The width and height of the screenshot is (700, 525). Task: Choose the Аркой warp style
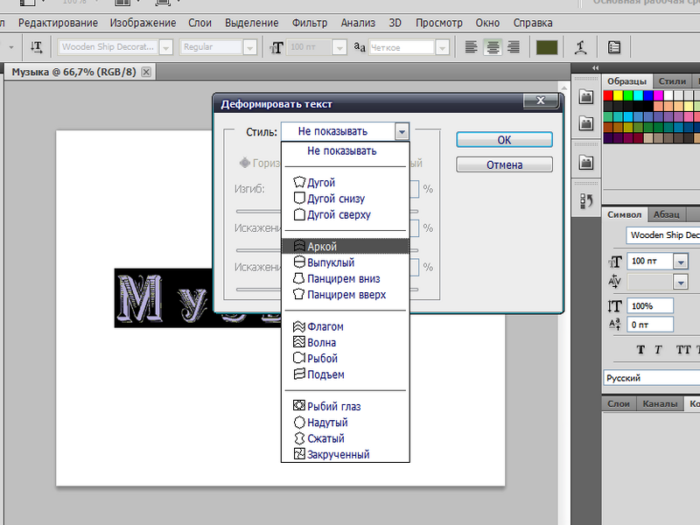point(322,246)
